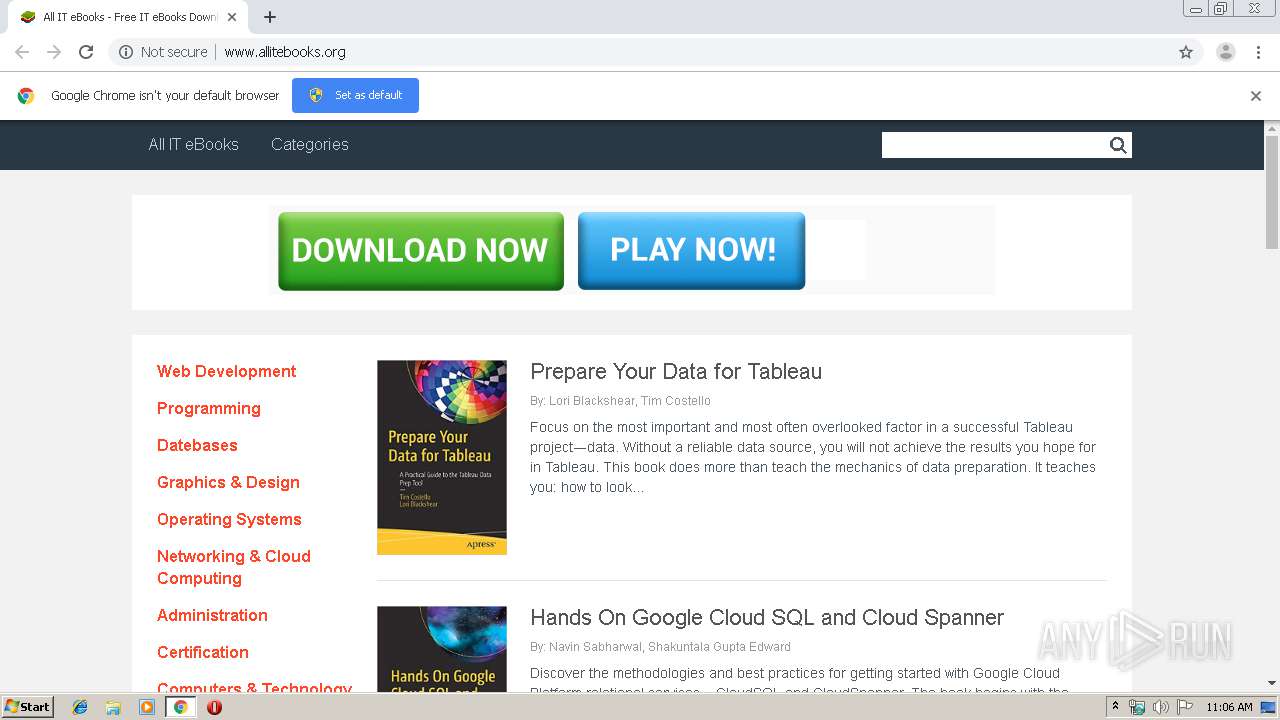
Task: Open the Prepare Your Data for Tableau cover
Action: tap(442, 457)
